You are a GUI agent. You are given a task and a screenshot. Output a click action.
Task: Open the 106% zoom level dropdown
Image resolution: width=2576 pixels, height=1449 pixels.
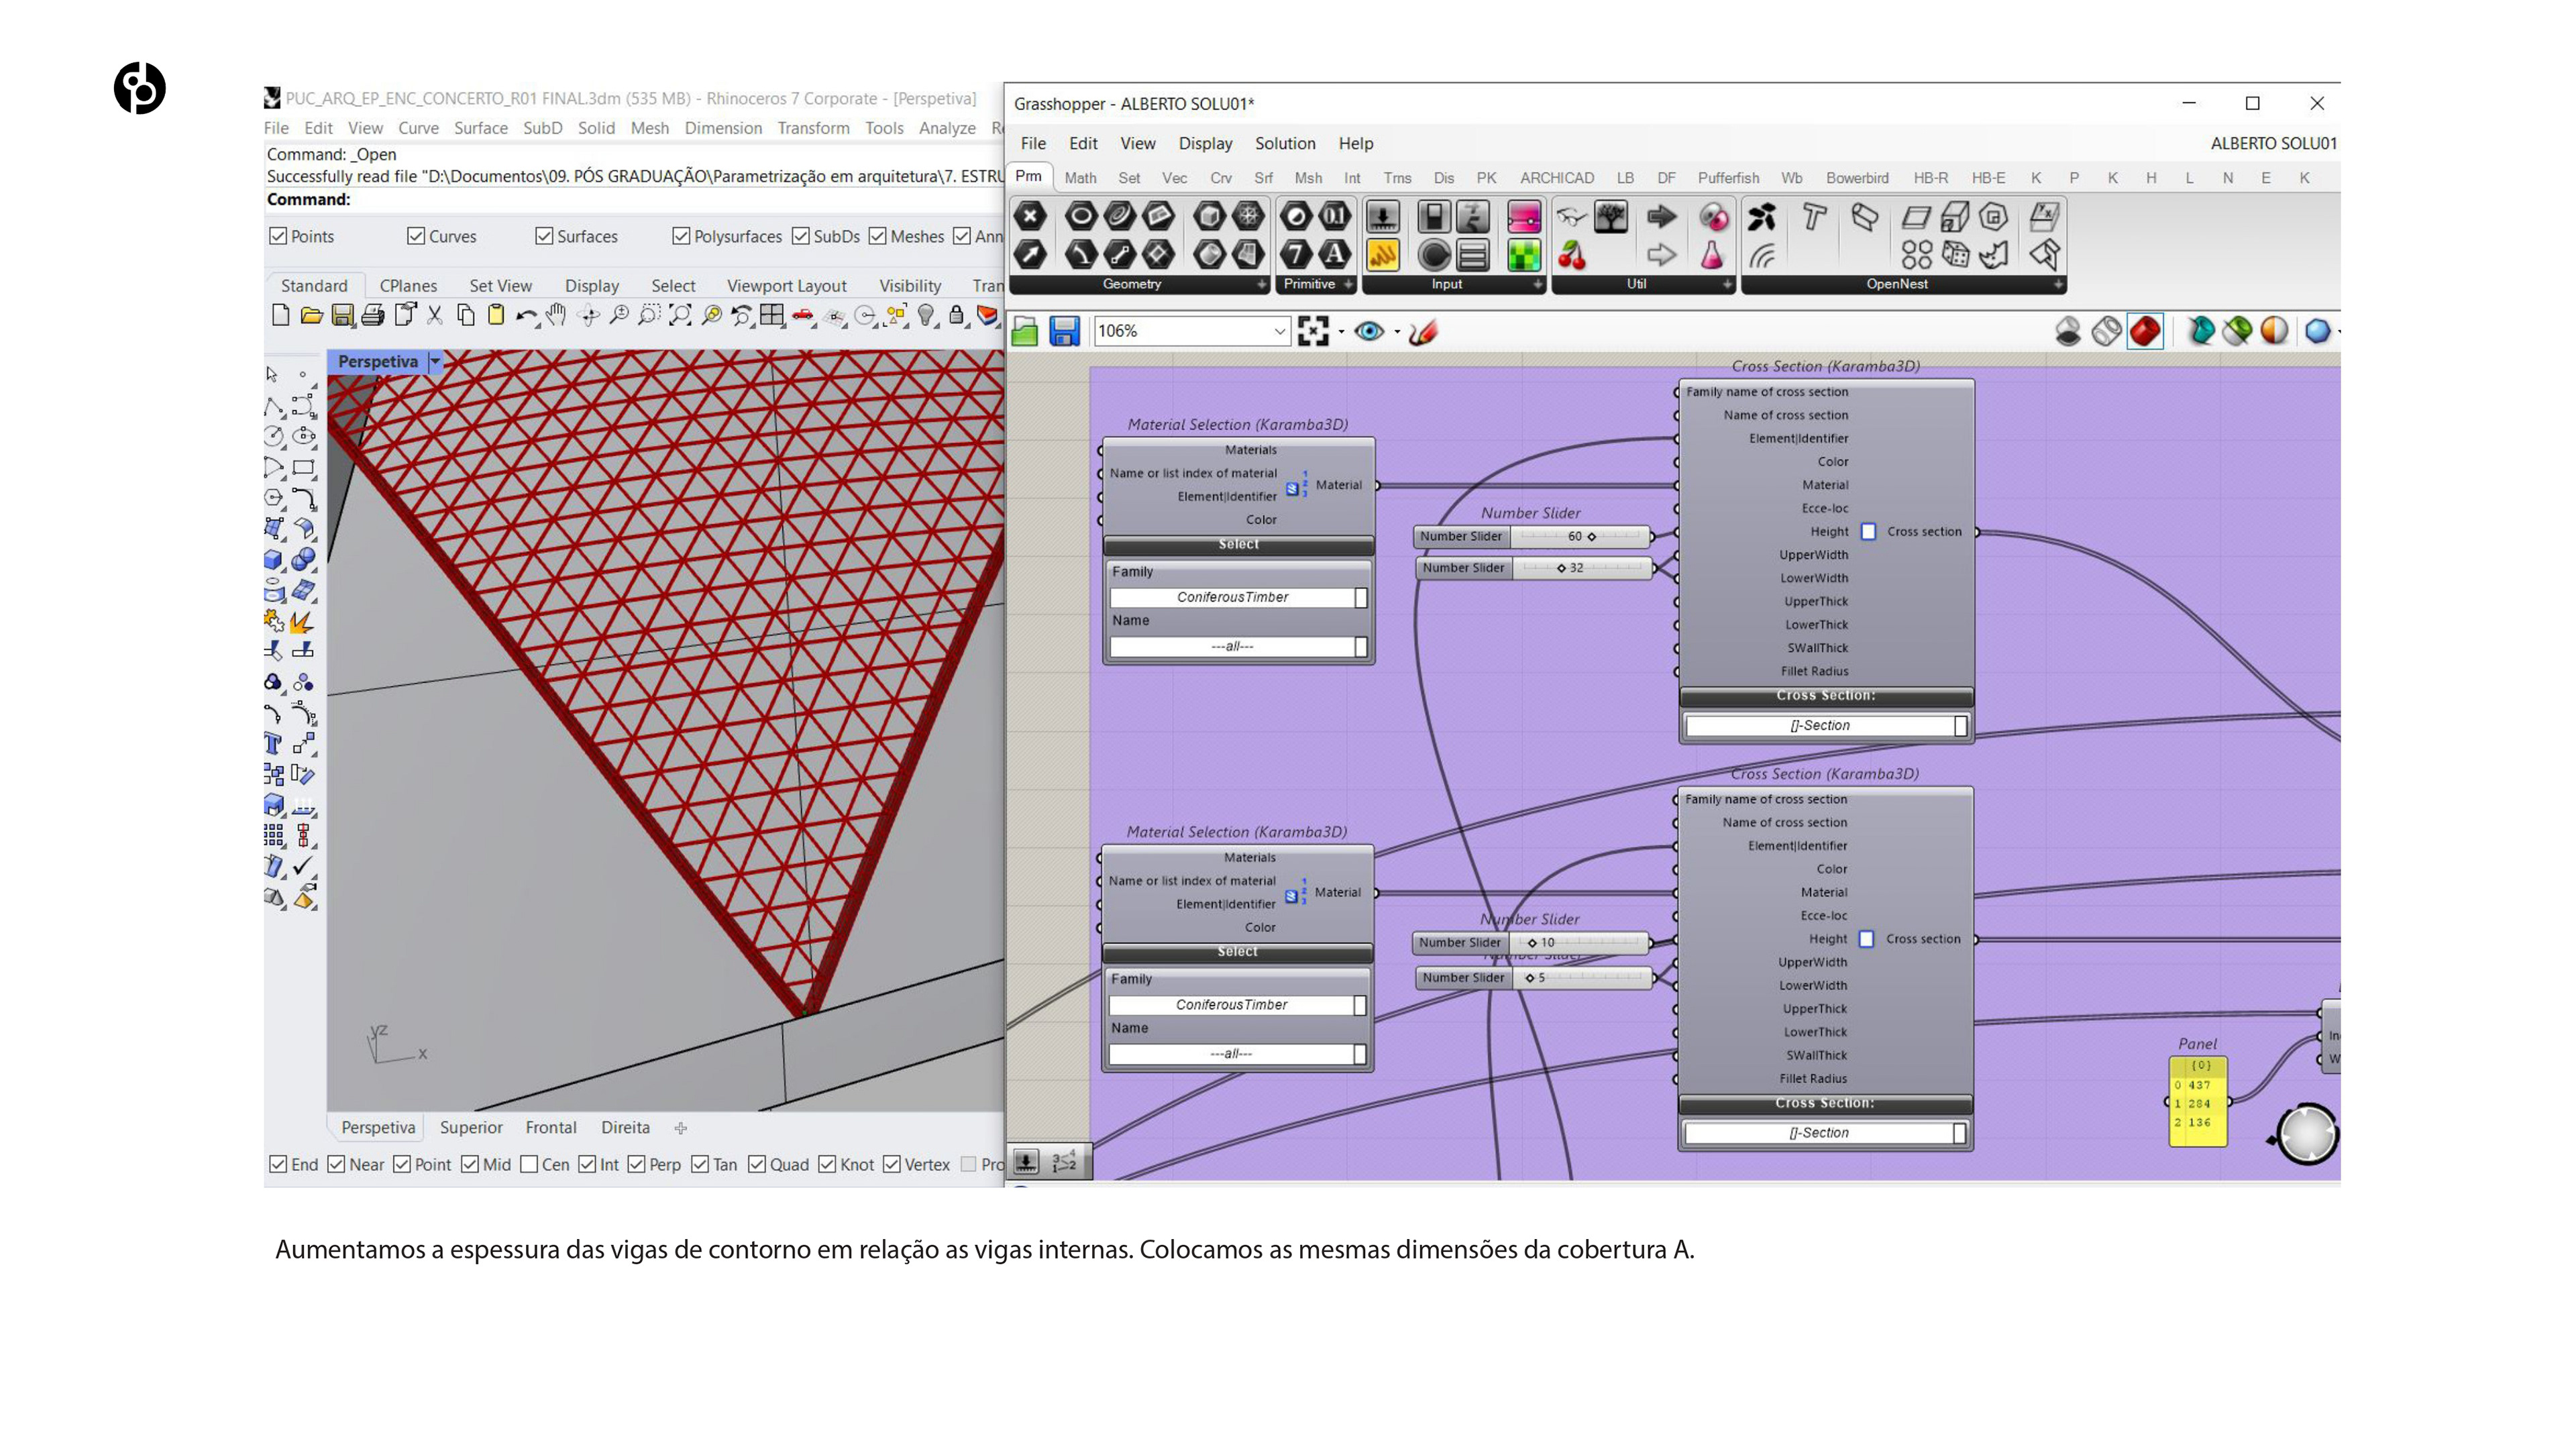[1279, 331]
